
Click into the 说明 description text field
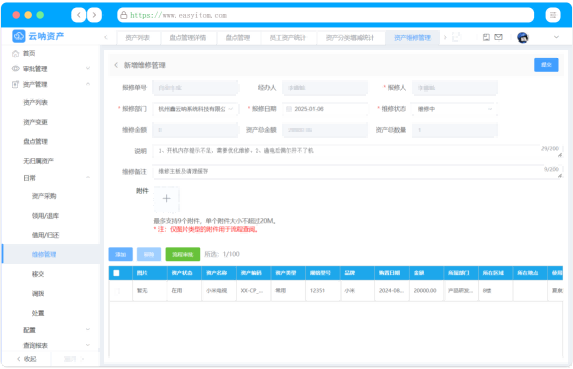357,151
